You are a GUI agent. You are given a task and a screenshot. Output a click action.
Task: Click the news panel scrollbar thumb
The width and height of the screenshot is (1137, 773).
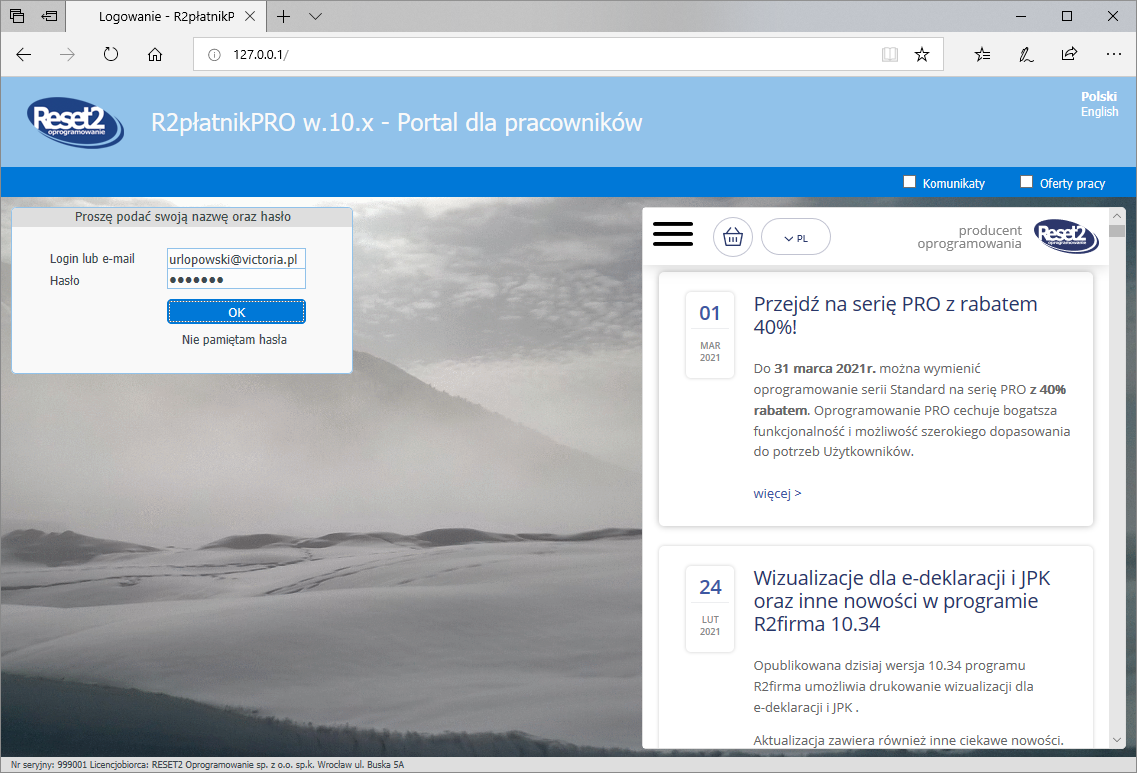click(x=1117, y=231)
